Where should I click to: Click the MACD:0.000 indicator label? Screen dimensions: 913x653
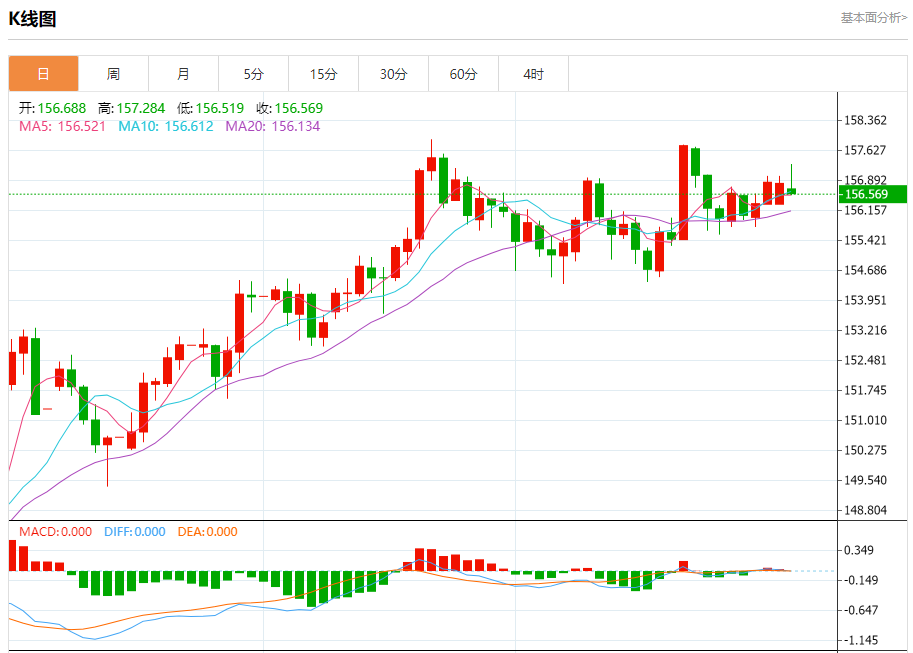click(55, 532)
